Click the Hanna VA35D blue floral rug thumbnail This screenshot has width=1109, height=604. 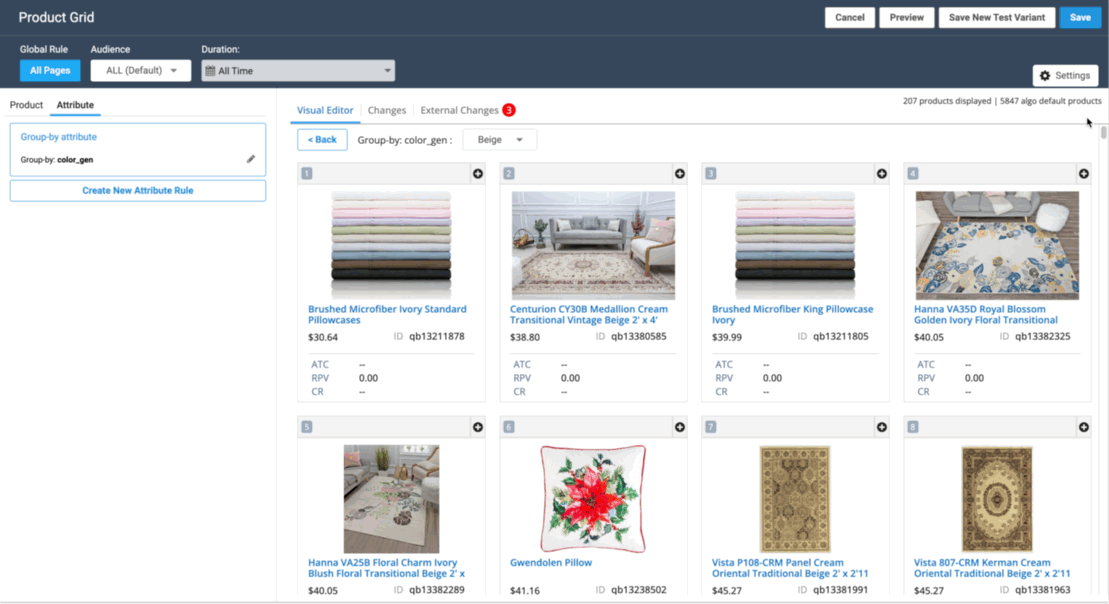(997, 245)
